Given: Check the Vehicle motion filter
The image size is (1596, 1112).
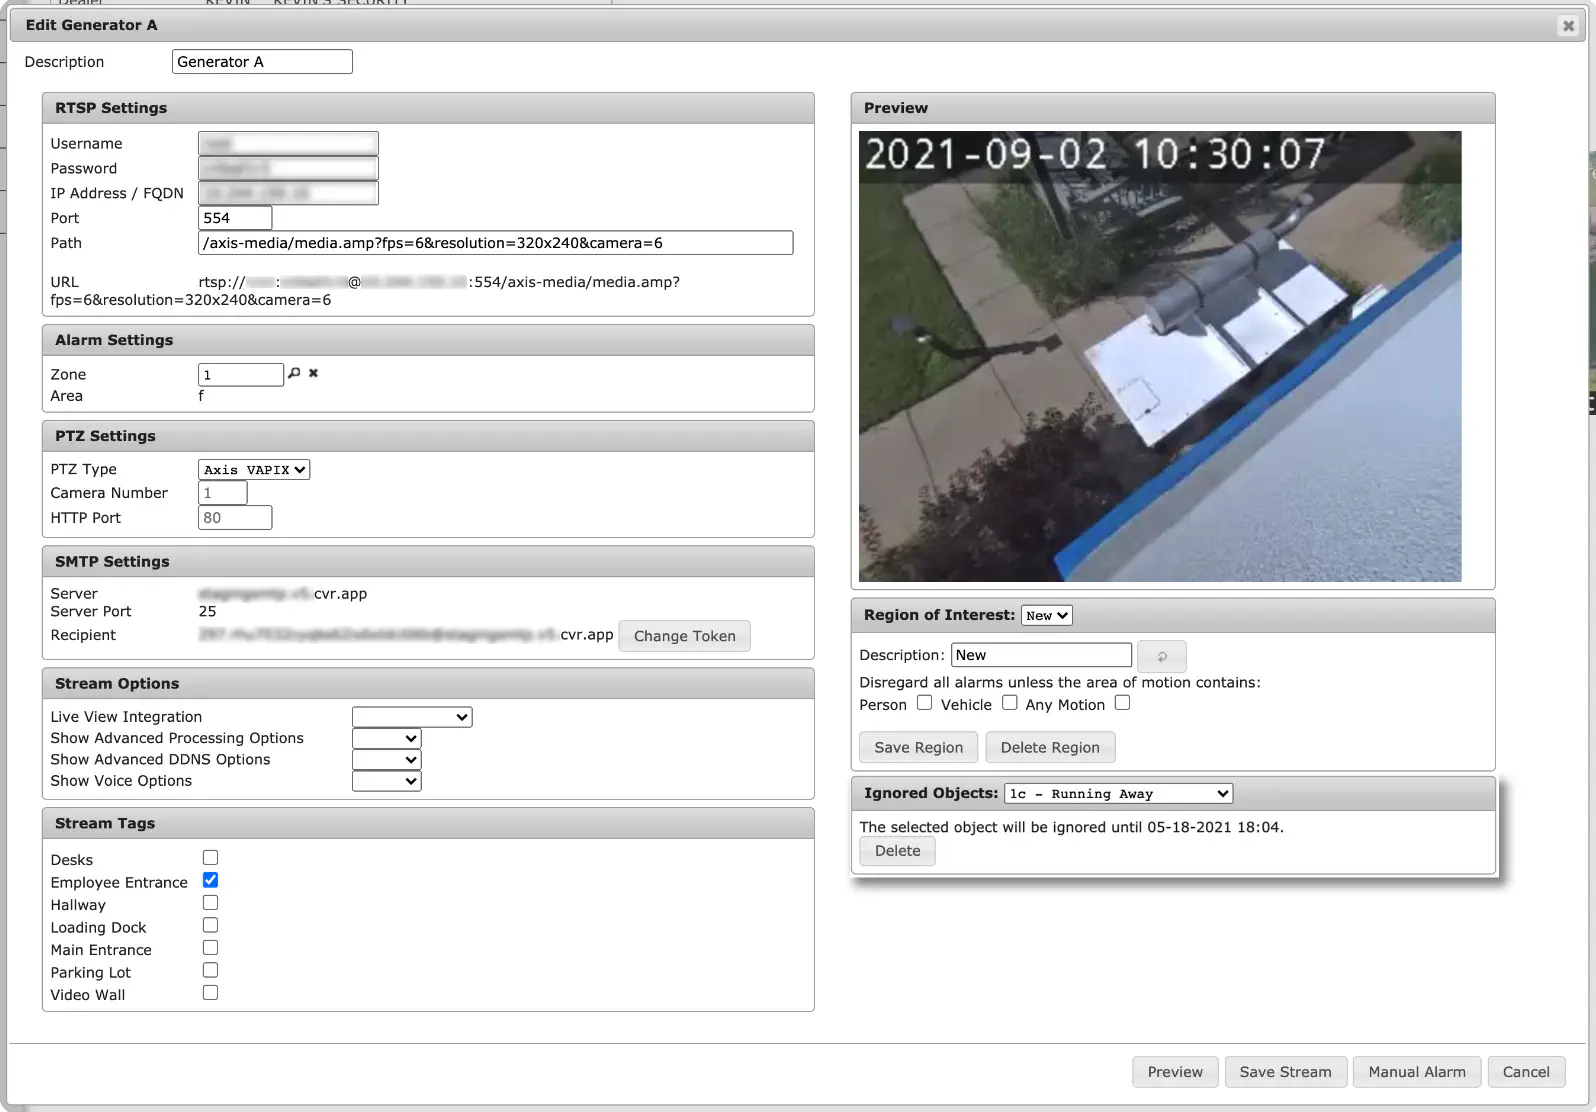Looking at the screenshot, I should point(1010,703).
